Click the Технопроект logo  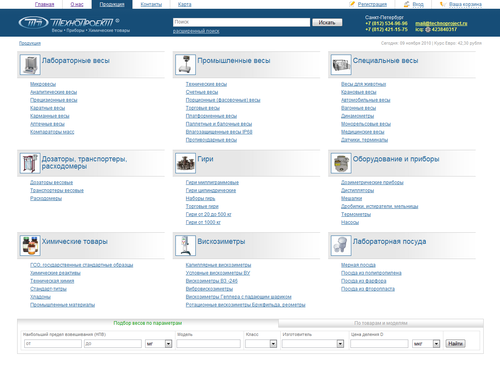click(x=69, y=23)
